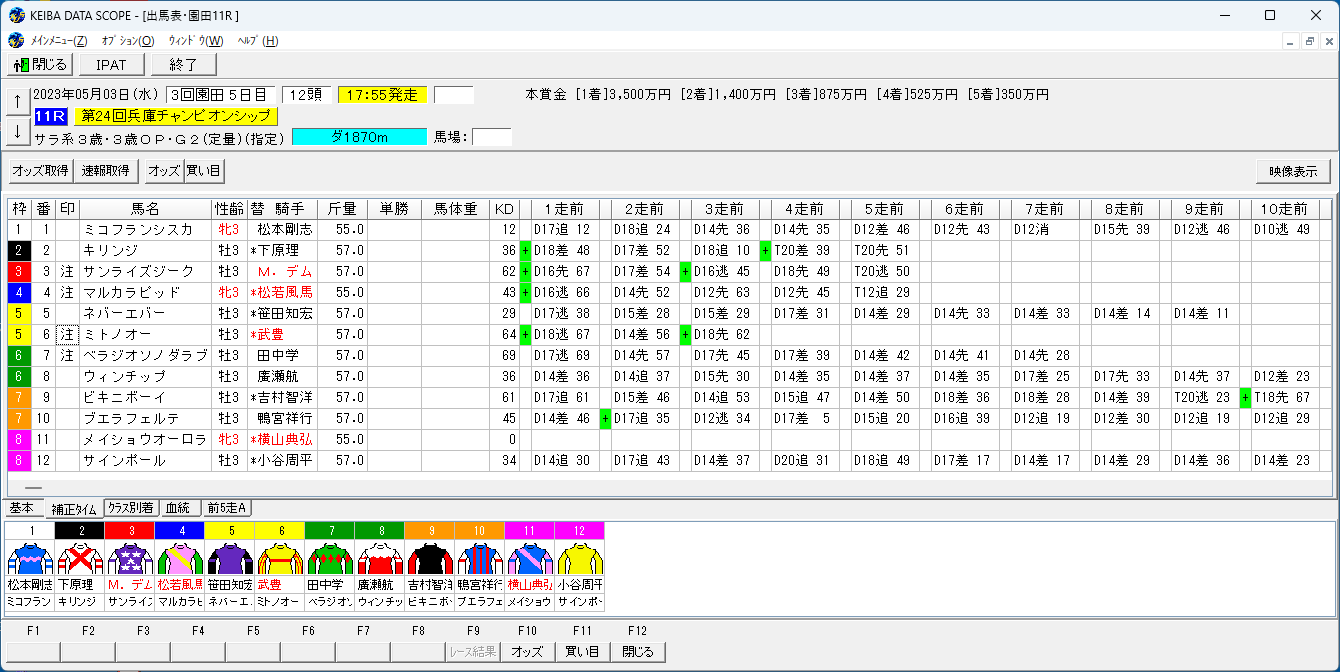Click the blue 11R race number label

(51, 116)
